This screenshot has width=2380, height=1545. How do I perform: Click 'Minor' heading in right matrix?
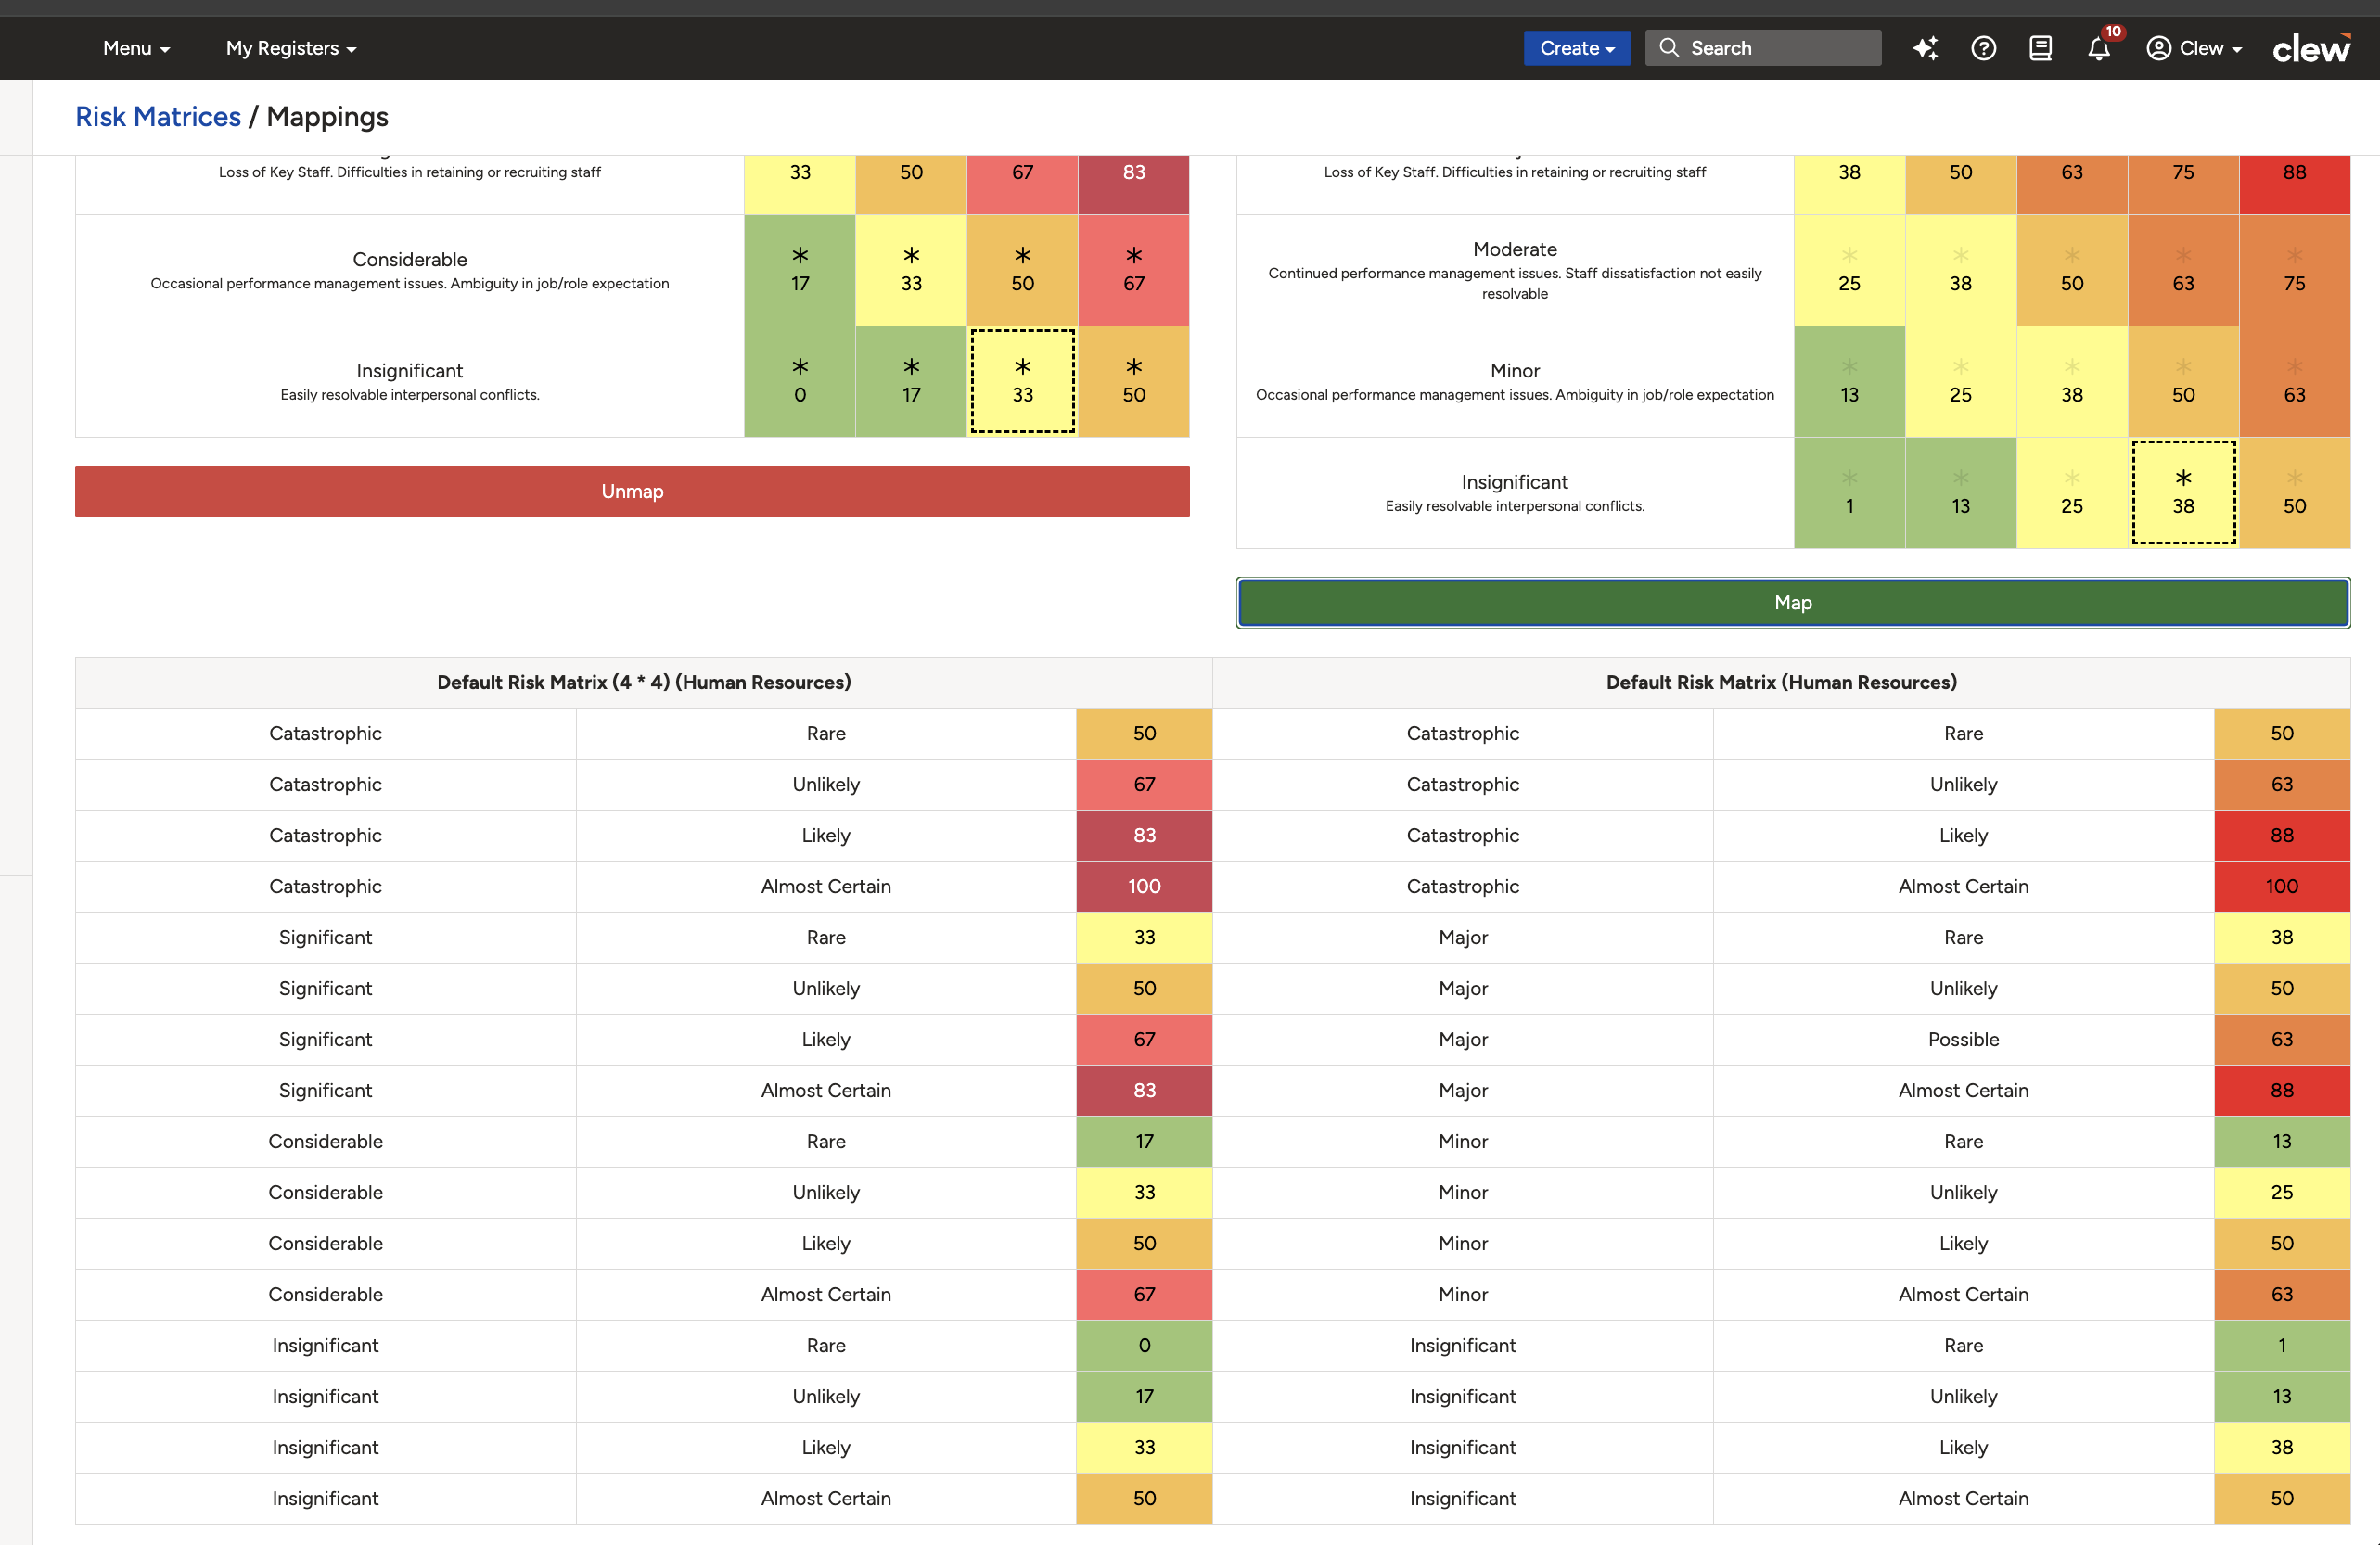tap(1515, 371)
